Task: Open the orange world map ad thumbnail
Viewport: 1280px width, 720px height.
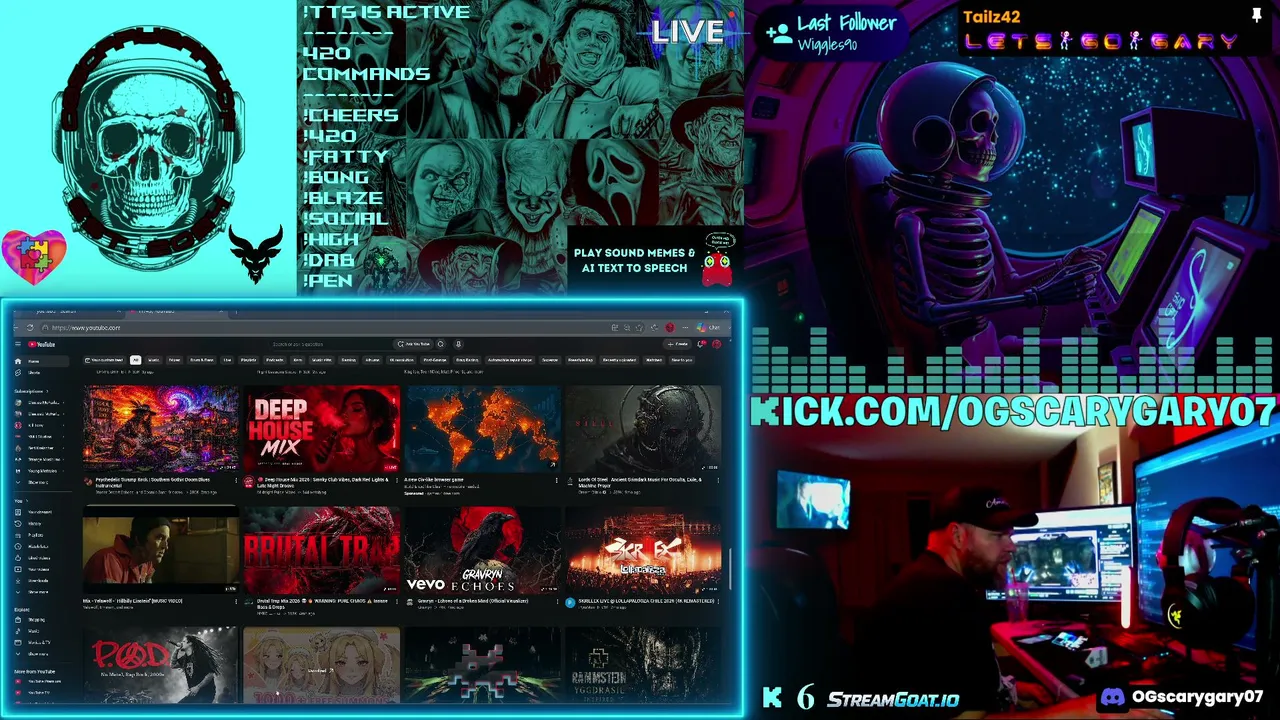Action: 482,428
